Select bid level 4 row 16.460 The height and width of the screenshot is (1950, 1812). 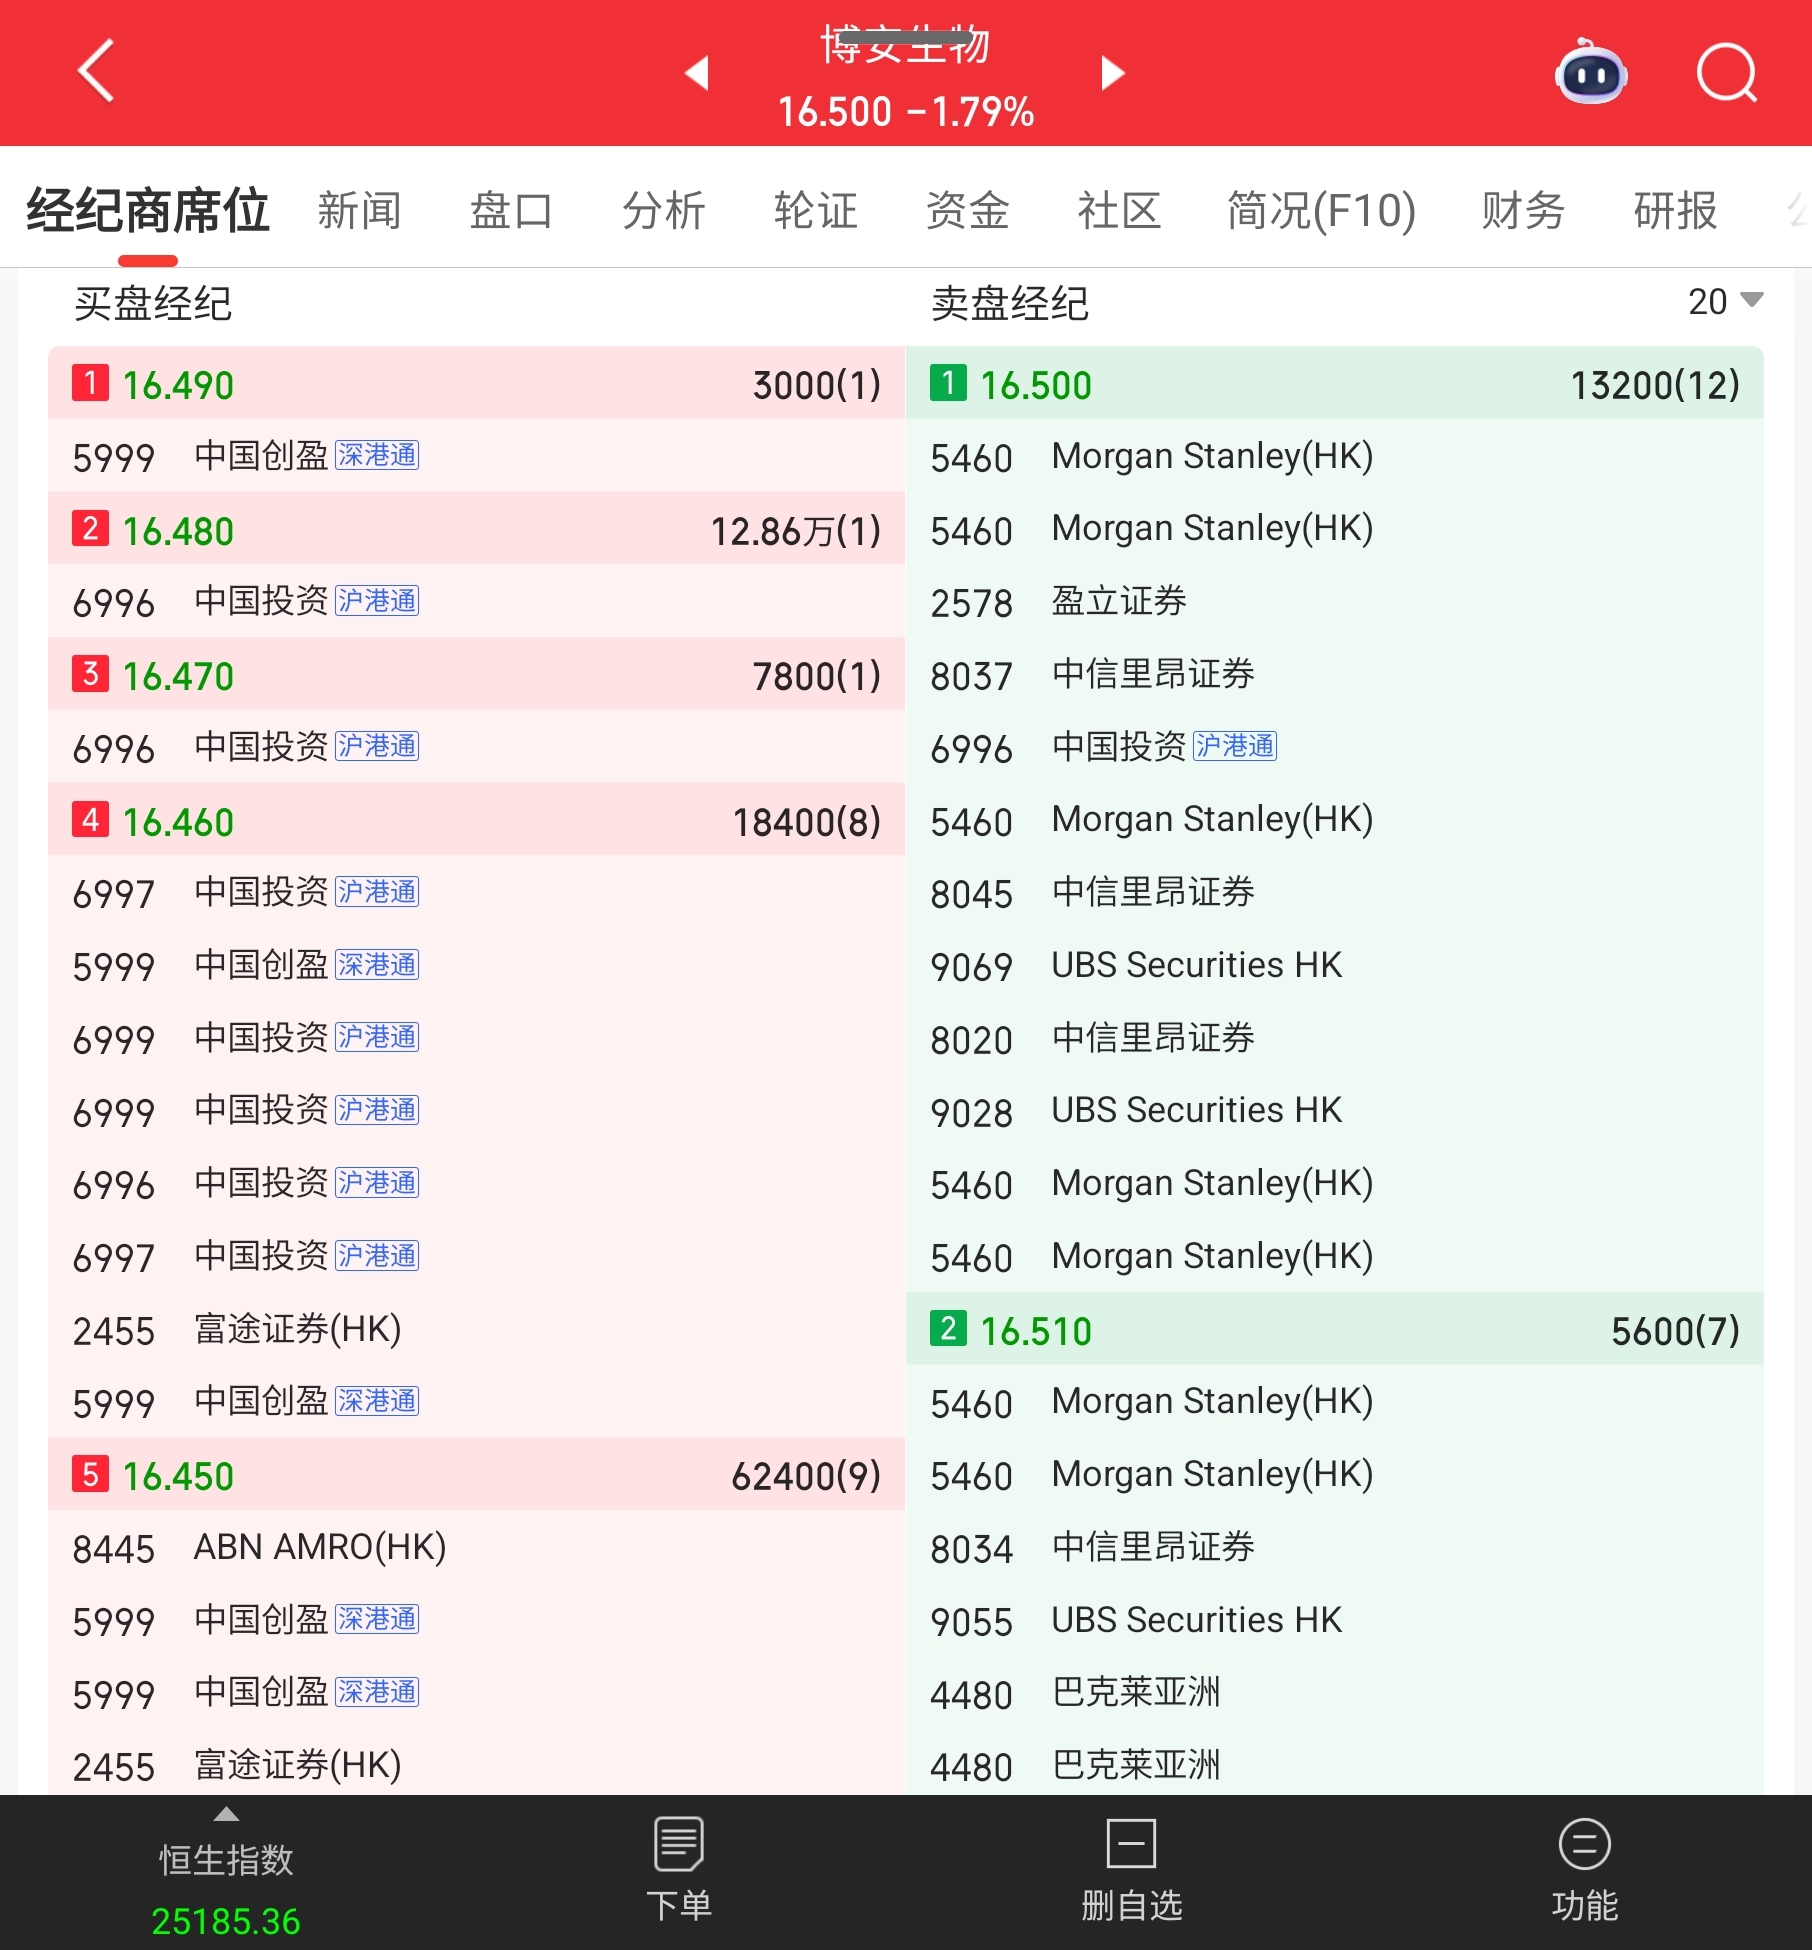[476, 820]
